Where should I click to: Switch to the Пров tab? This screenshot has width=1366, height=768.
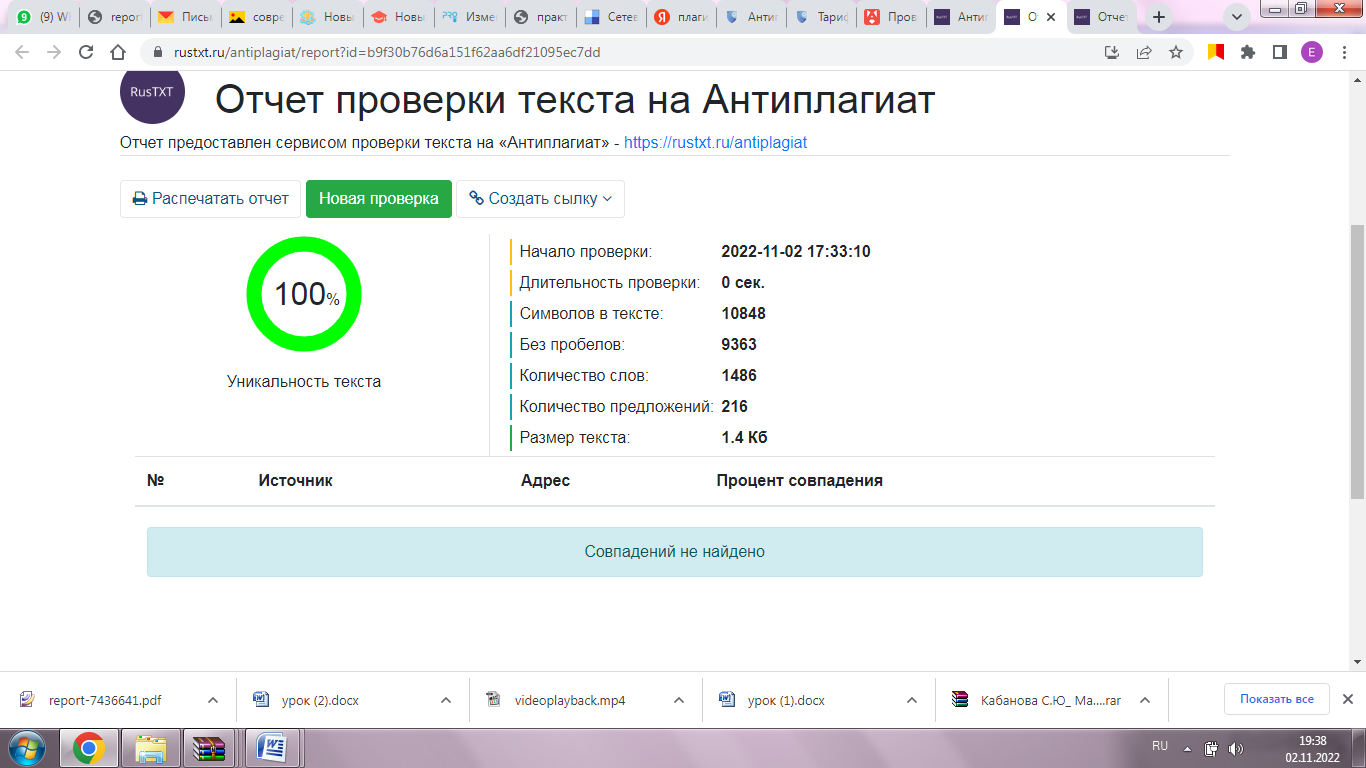pyautogui.click(x=893, y=17)
